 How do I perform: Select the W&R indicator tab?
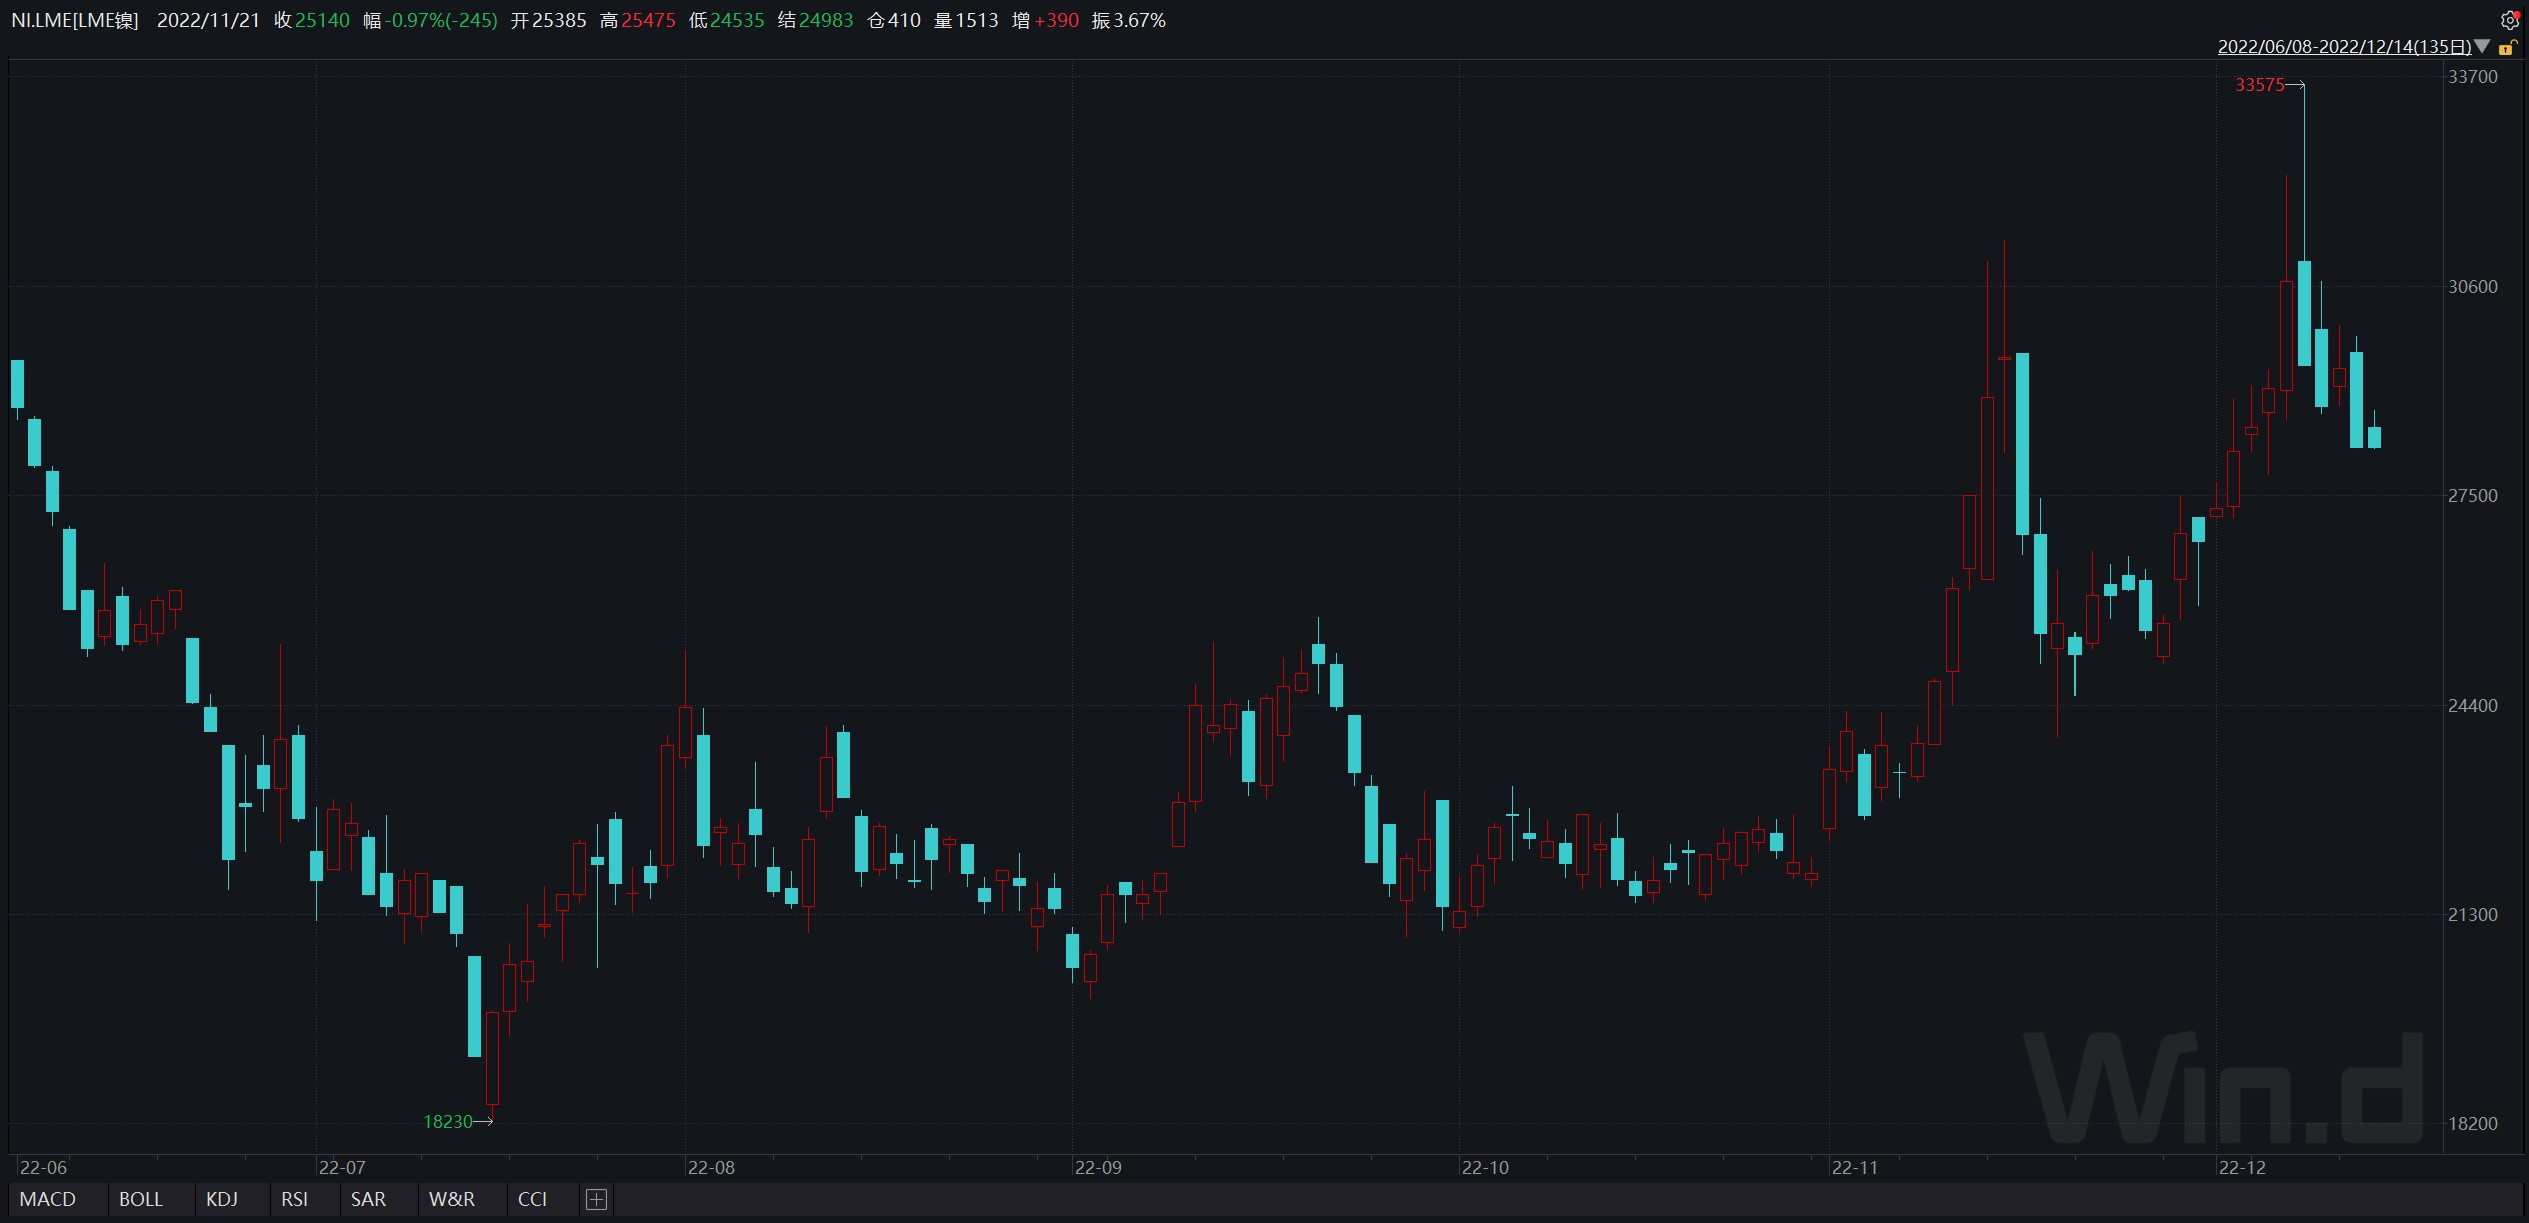pos(452,1199)
